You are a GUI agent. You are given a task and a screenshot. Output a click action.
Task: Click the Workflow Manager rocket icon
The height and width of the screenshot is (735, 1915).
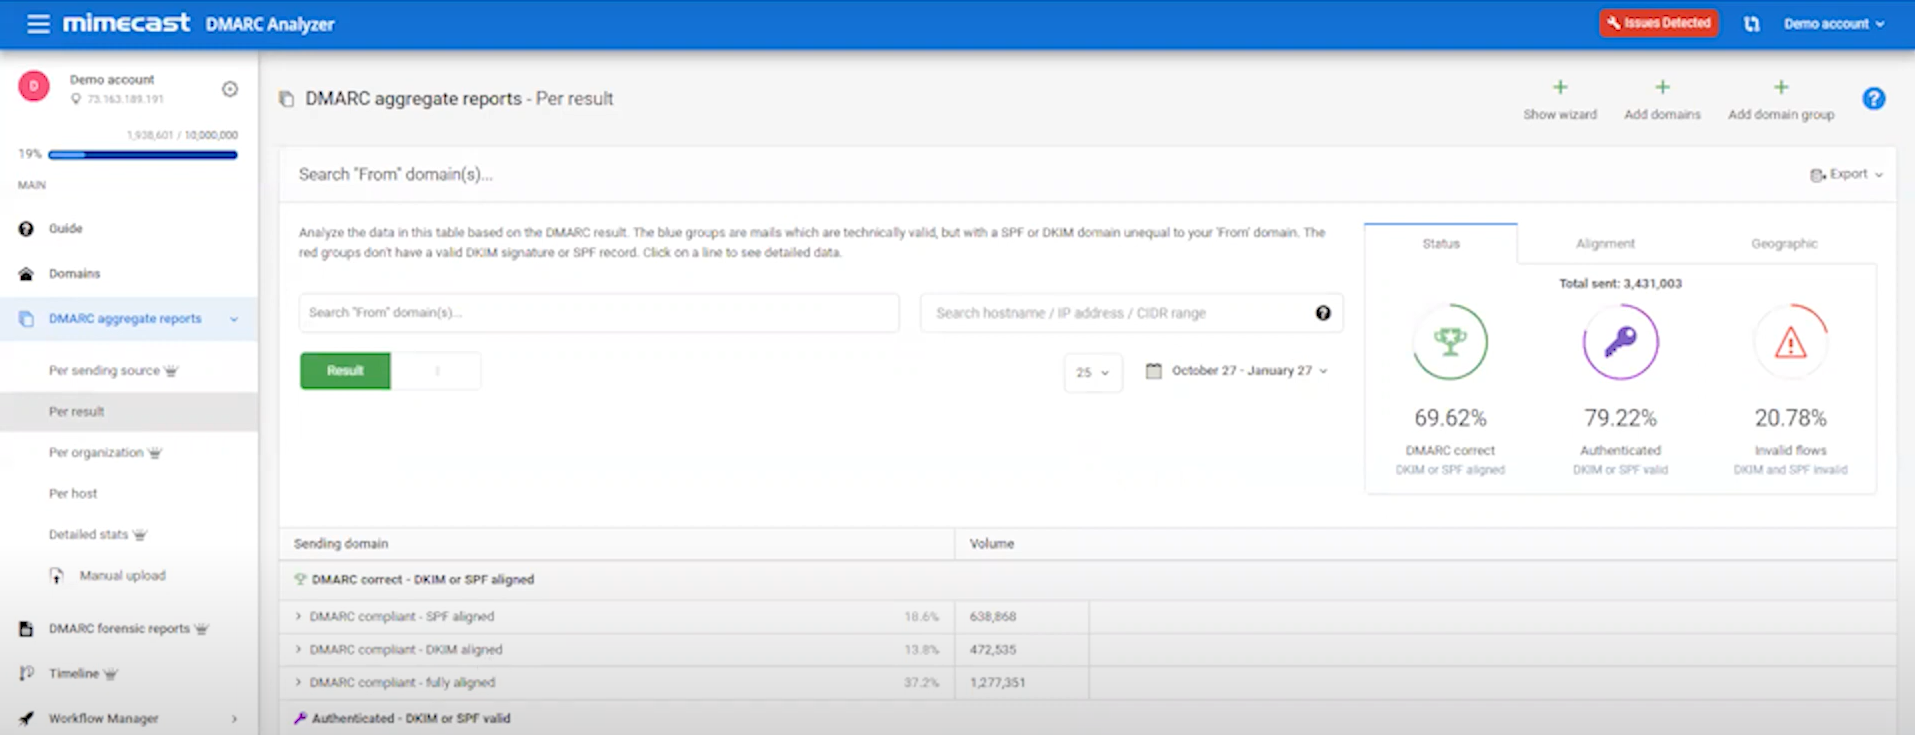[x=26, y=719]
